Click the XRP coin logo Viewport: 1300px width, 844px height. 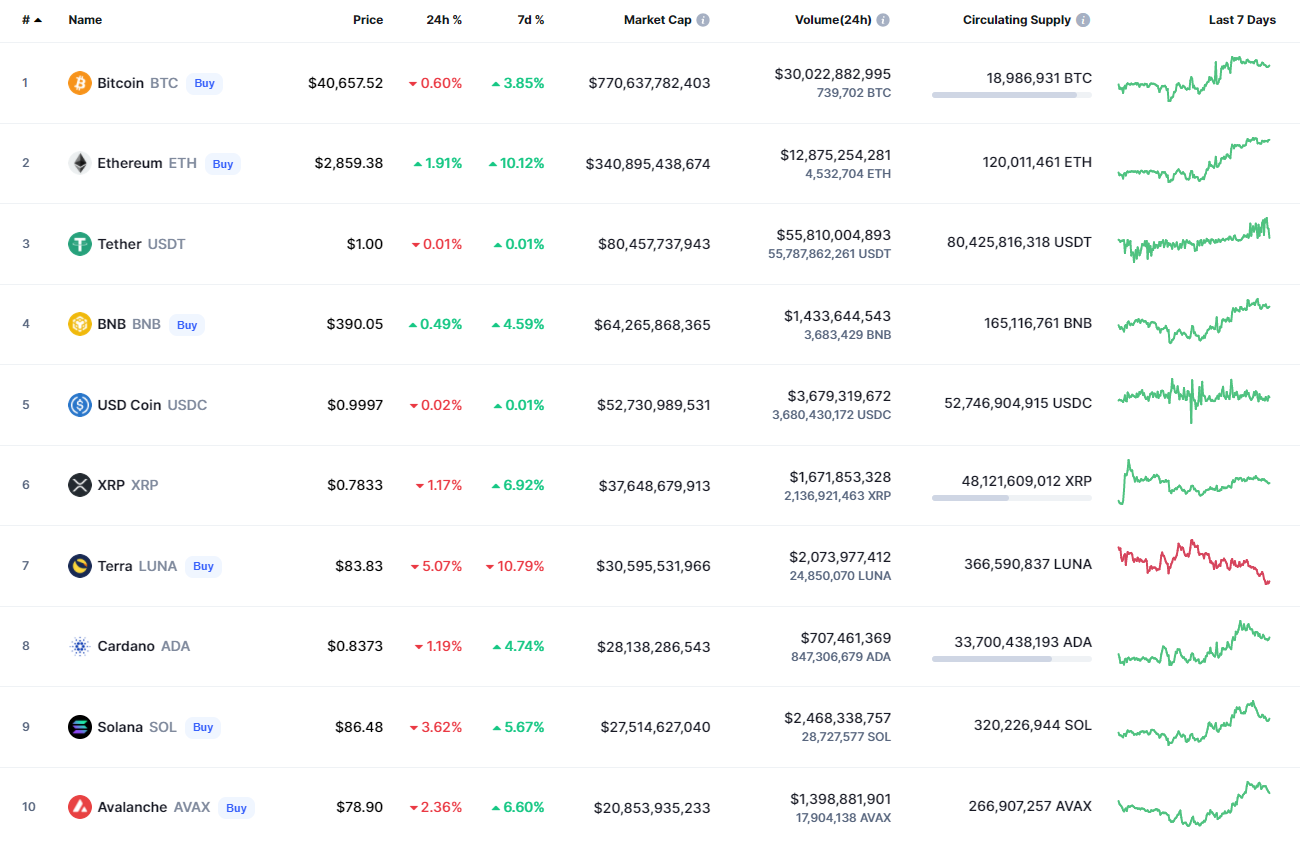(80, 485)
